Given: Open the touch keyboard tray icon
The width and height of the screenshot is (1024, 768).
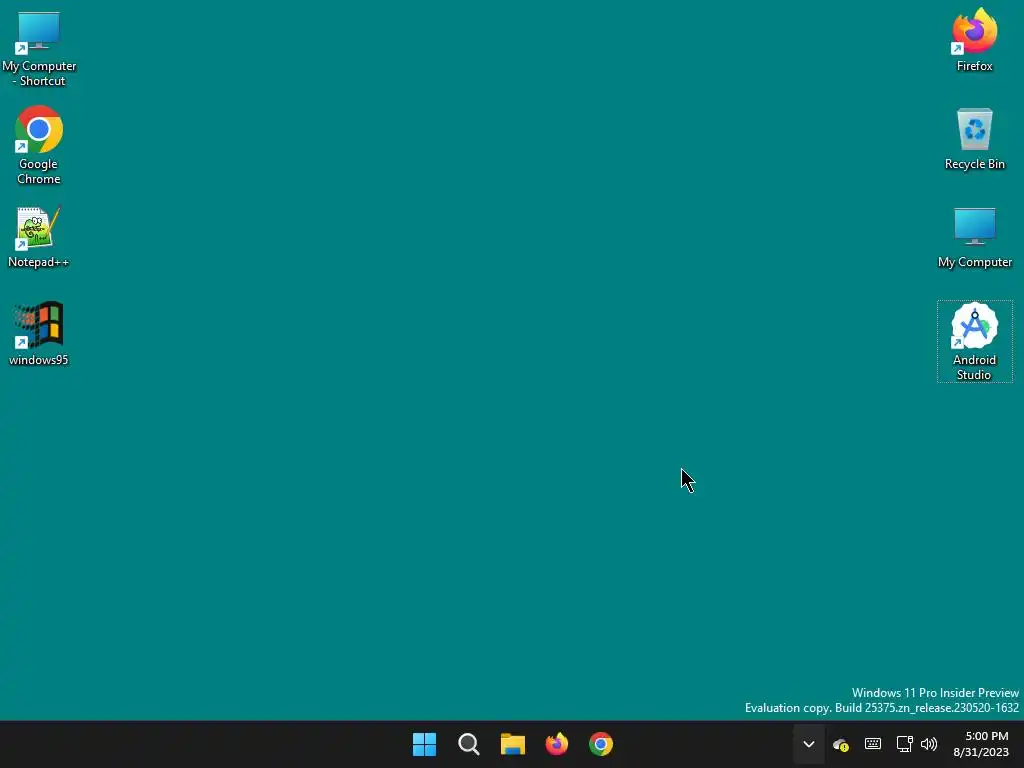Looking at the screenshot, I should pos(872,744).
